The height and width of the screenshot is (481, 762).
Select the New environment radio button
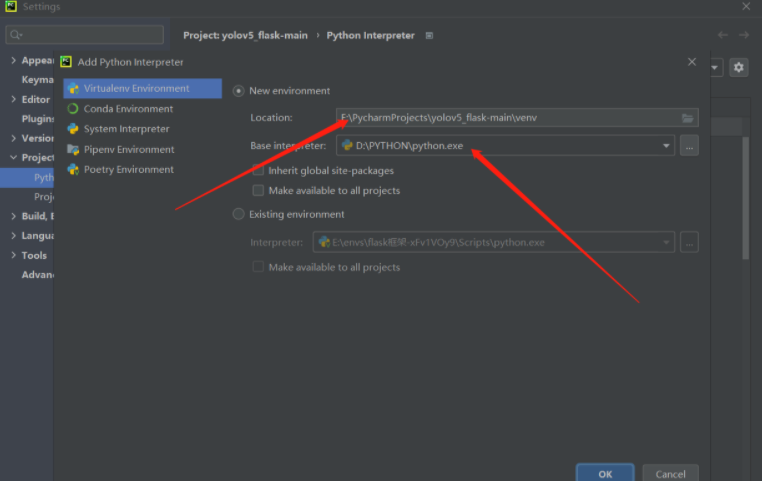tap(238, 91)
